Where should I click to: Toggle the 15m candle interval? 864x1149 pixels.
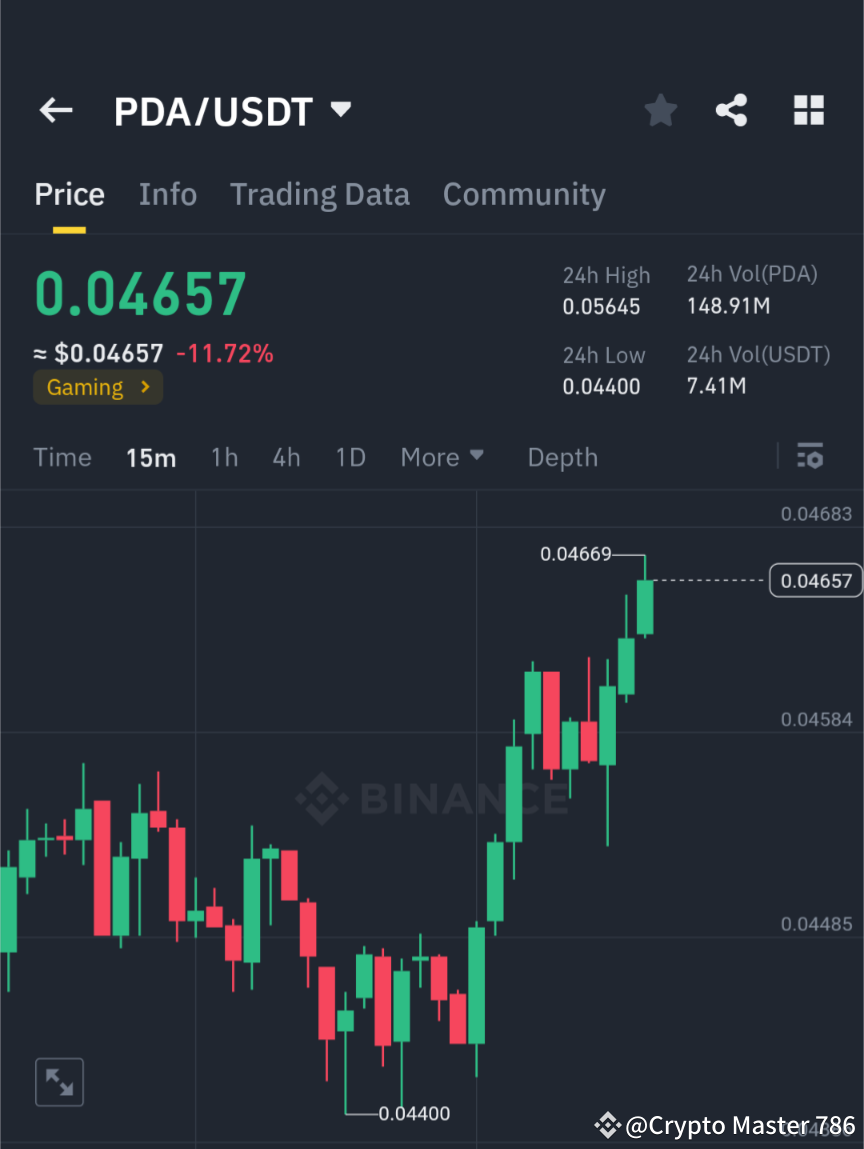pyautogui.click(x=151, y=457)
